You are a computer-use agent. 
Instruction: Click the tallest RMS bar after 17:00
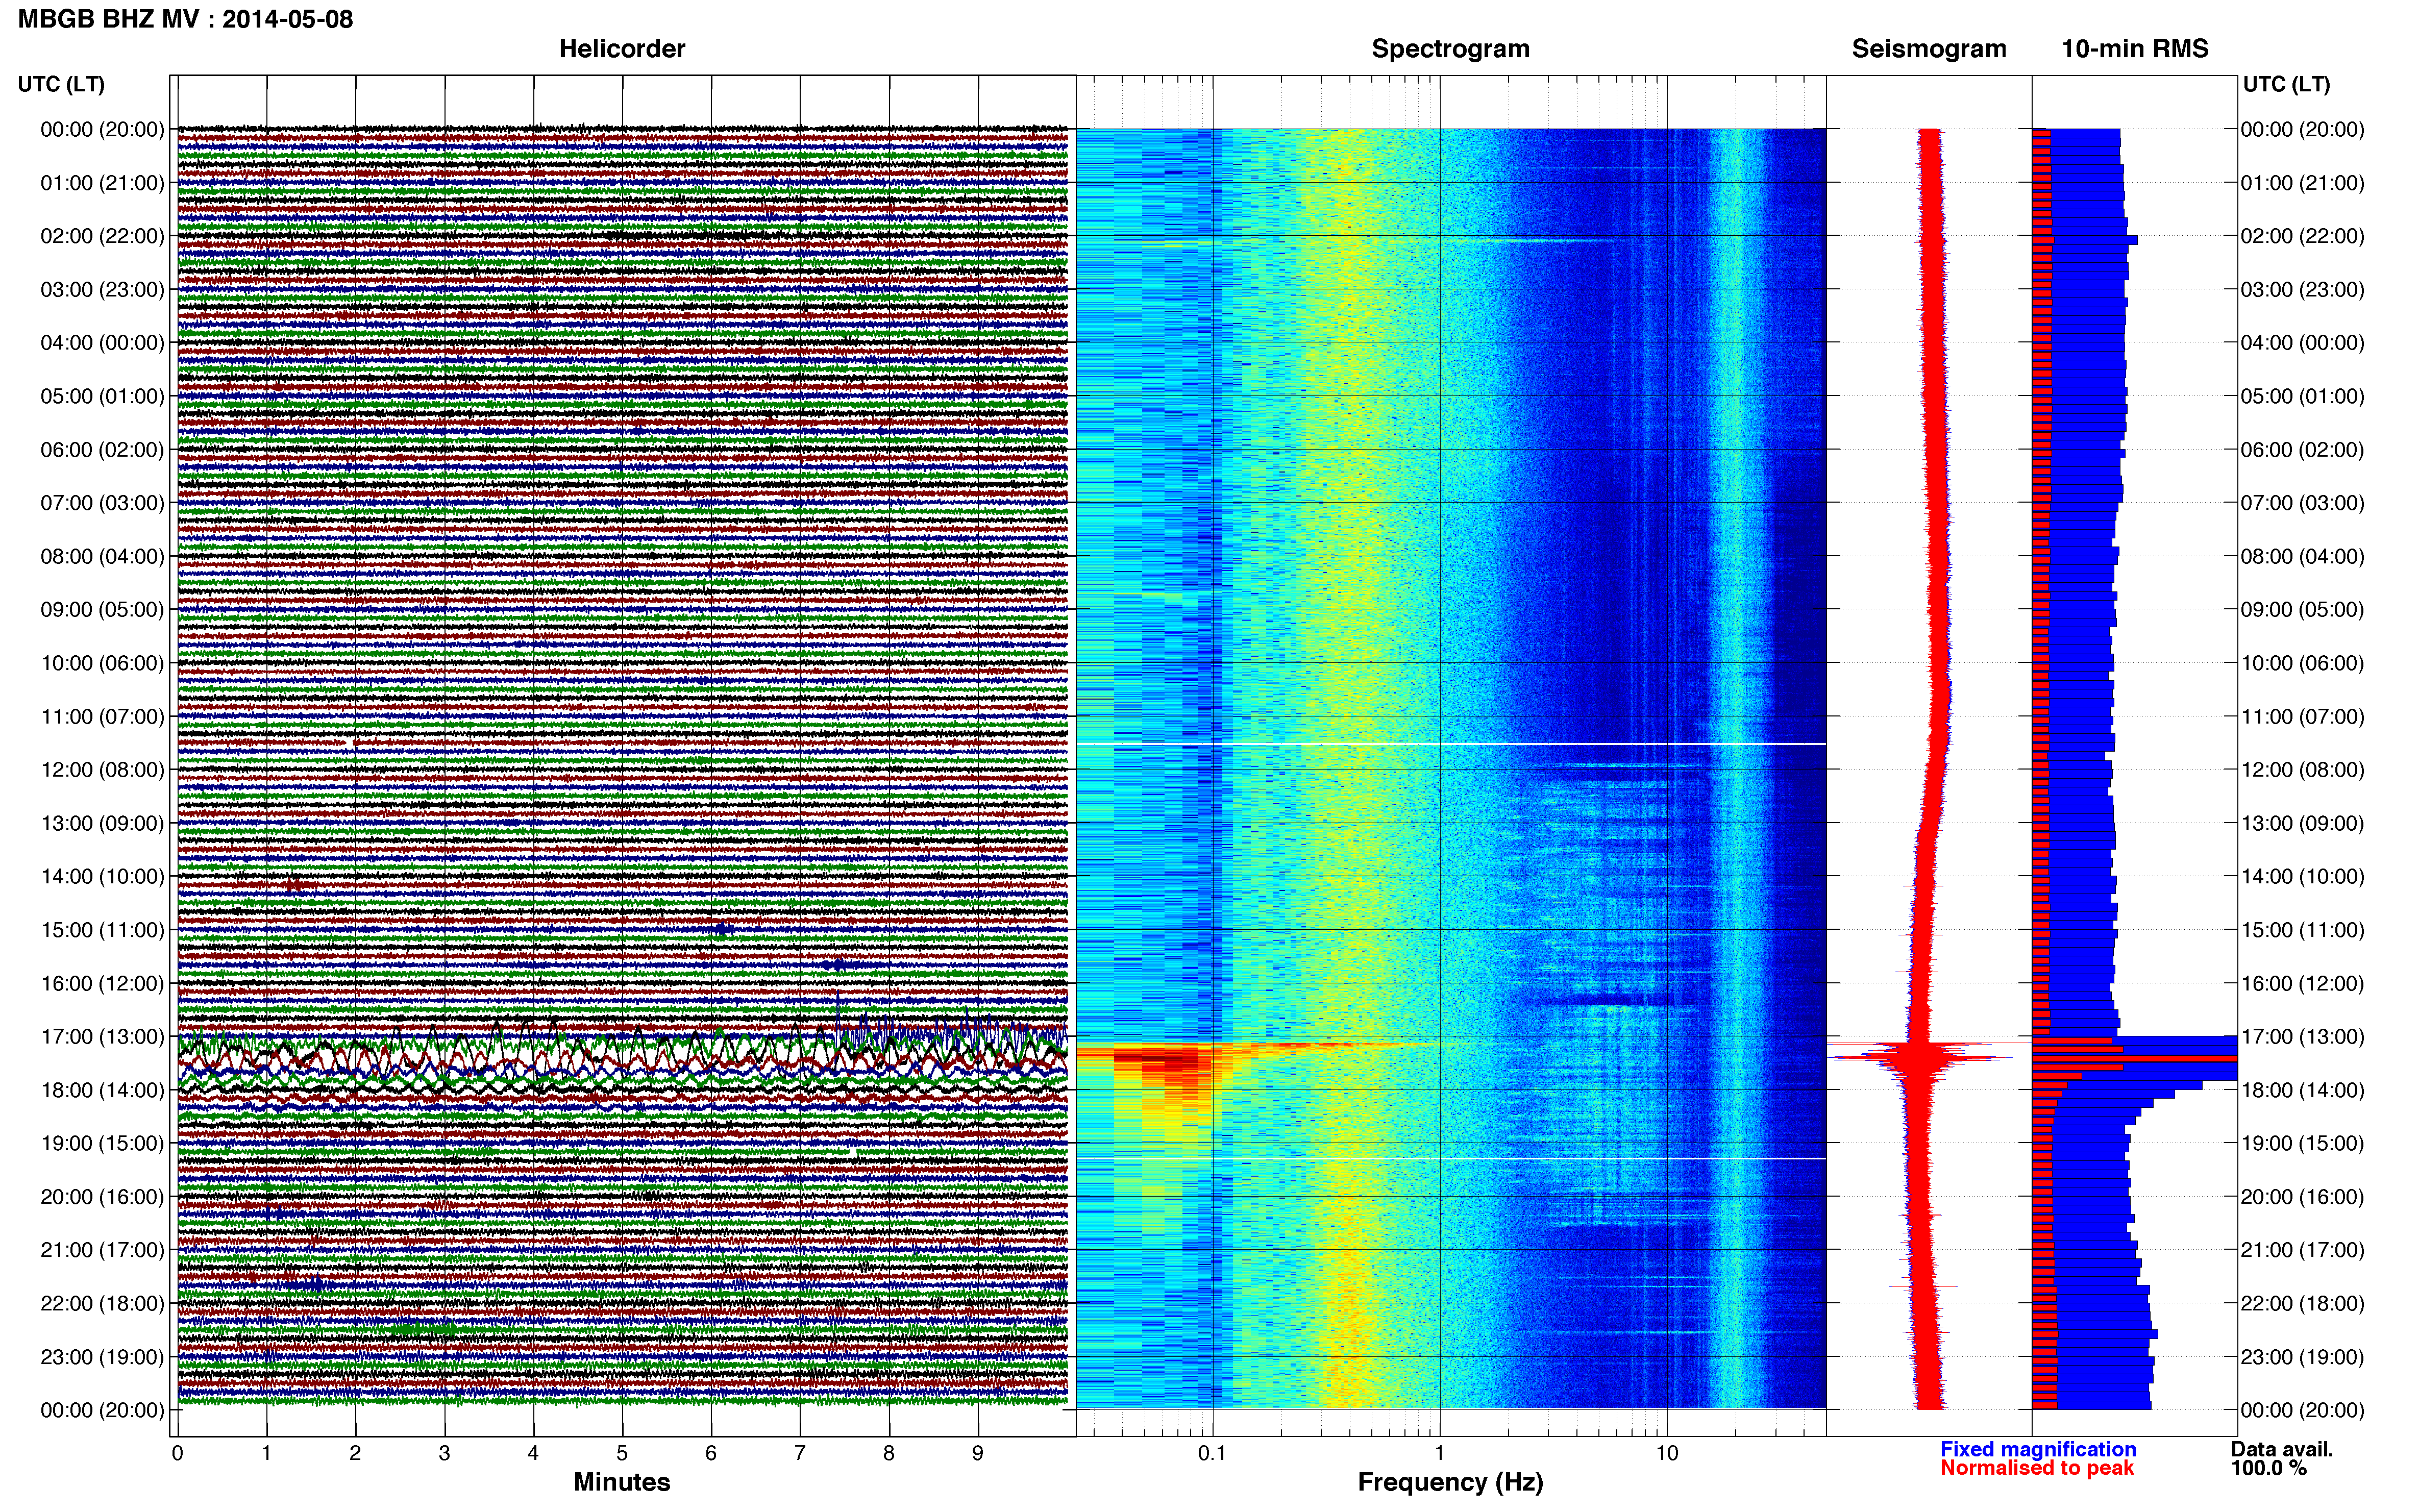pyautogui.click(x=2135, y=1058)
